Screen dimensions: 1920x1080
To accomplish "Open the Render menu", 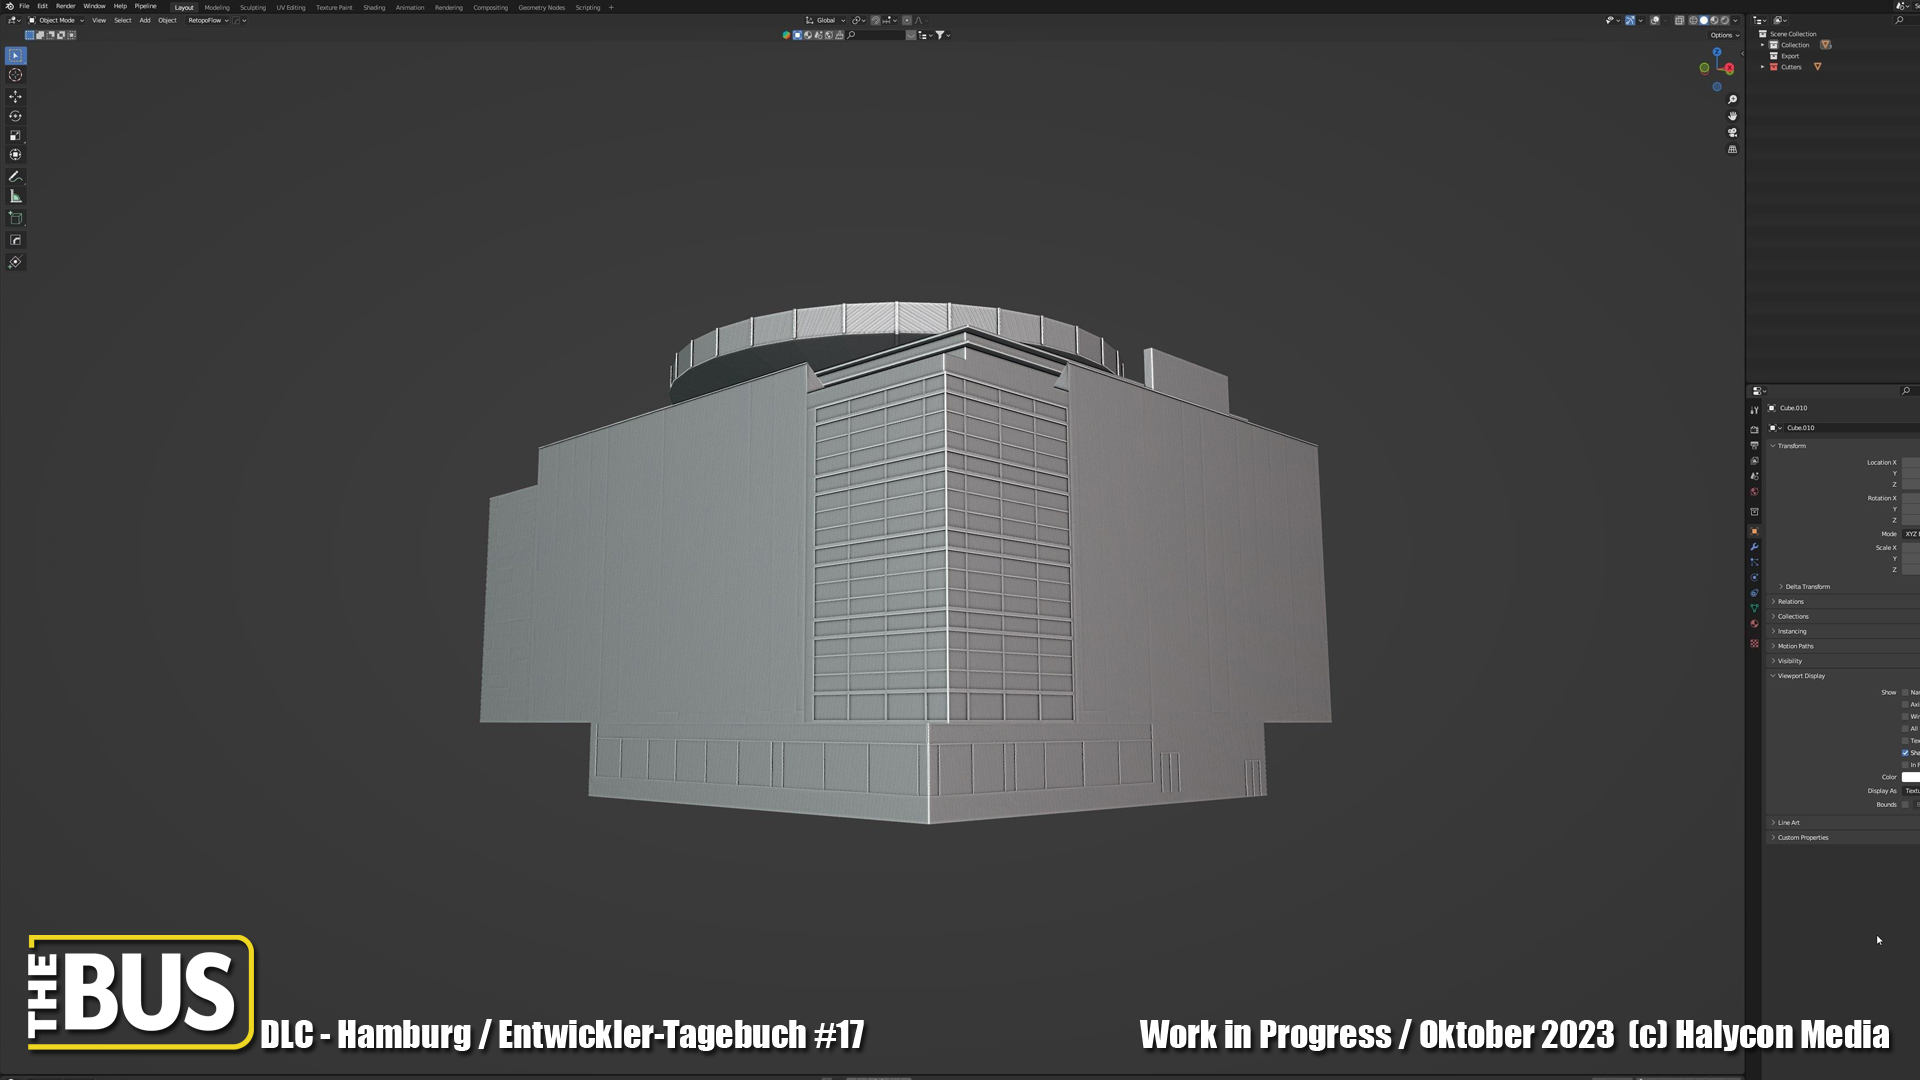I will coord(65,6).
